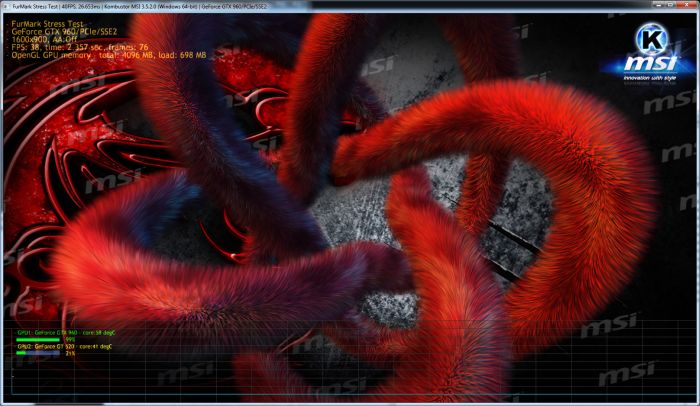Screen dimensions: 700x406
Task: Click the window title bar text
Action: point(140,6)
